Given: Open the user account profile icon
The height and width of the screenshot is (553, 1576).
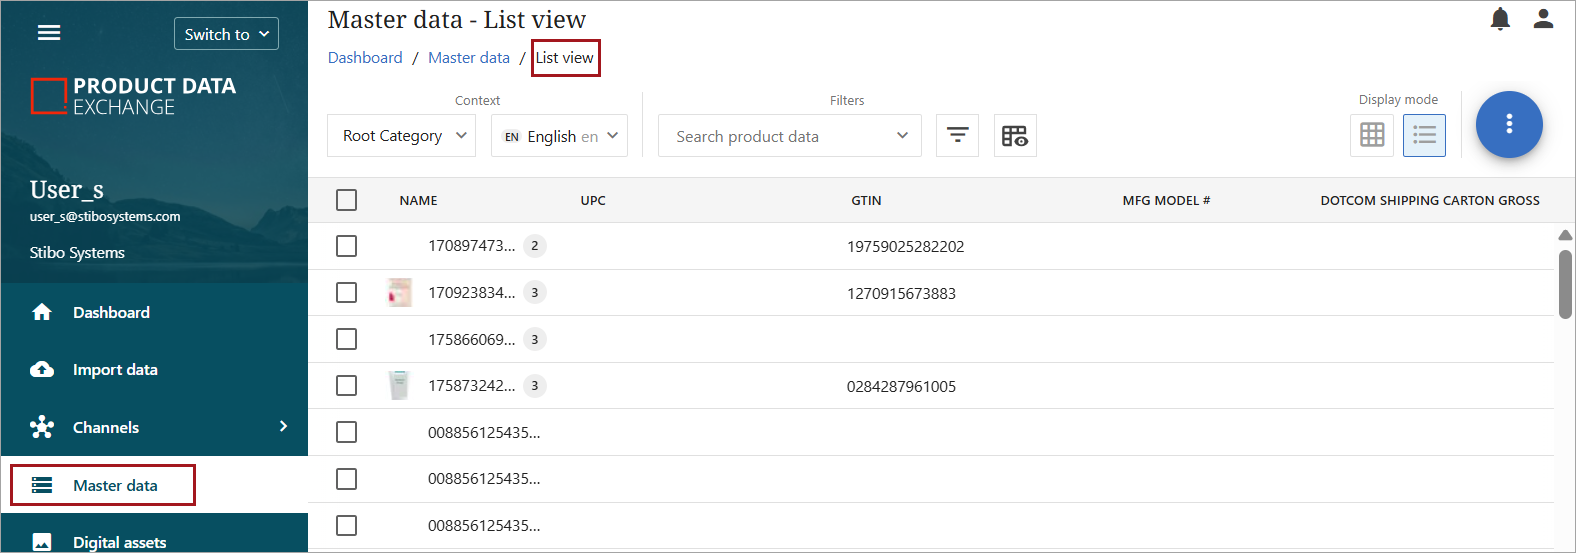Looking at the screenshot, I should click(x=1543, y=19).
